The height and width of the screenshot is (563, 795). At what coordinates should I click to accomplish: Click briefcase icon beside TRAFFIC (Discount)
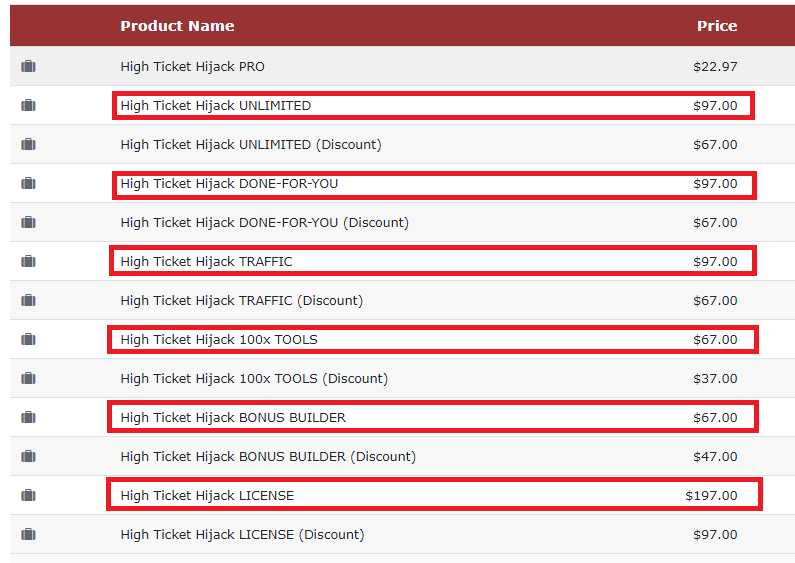28,300
